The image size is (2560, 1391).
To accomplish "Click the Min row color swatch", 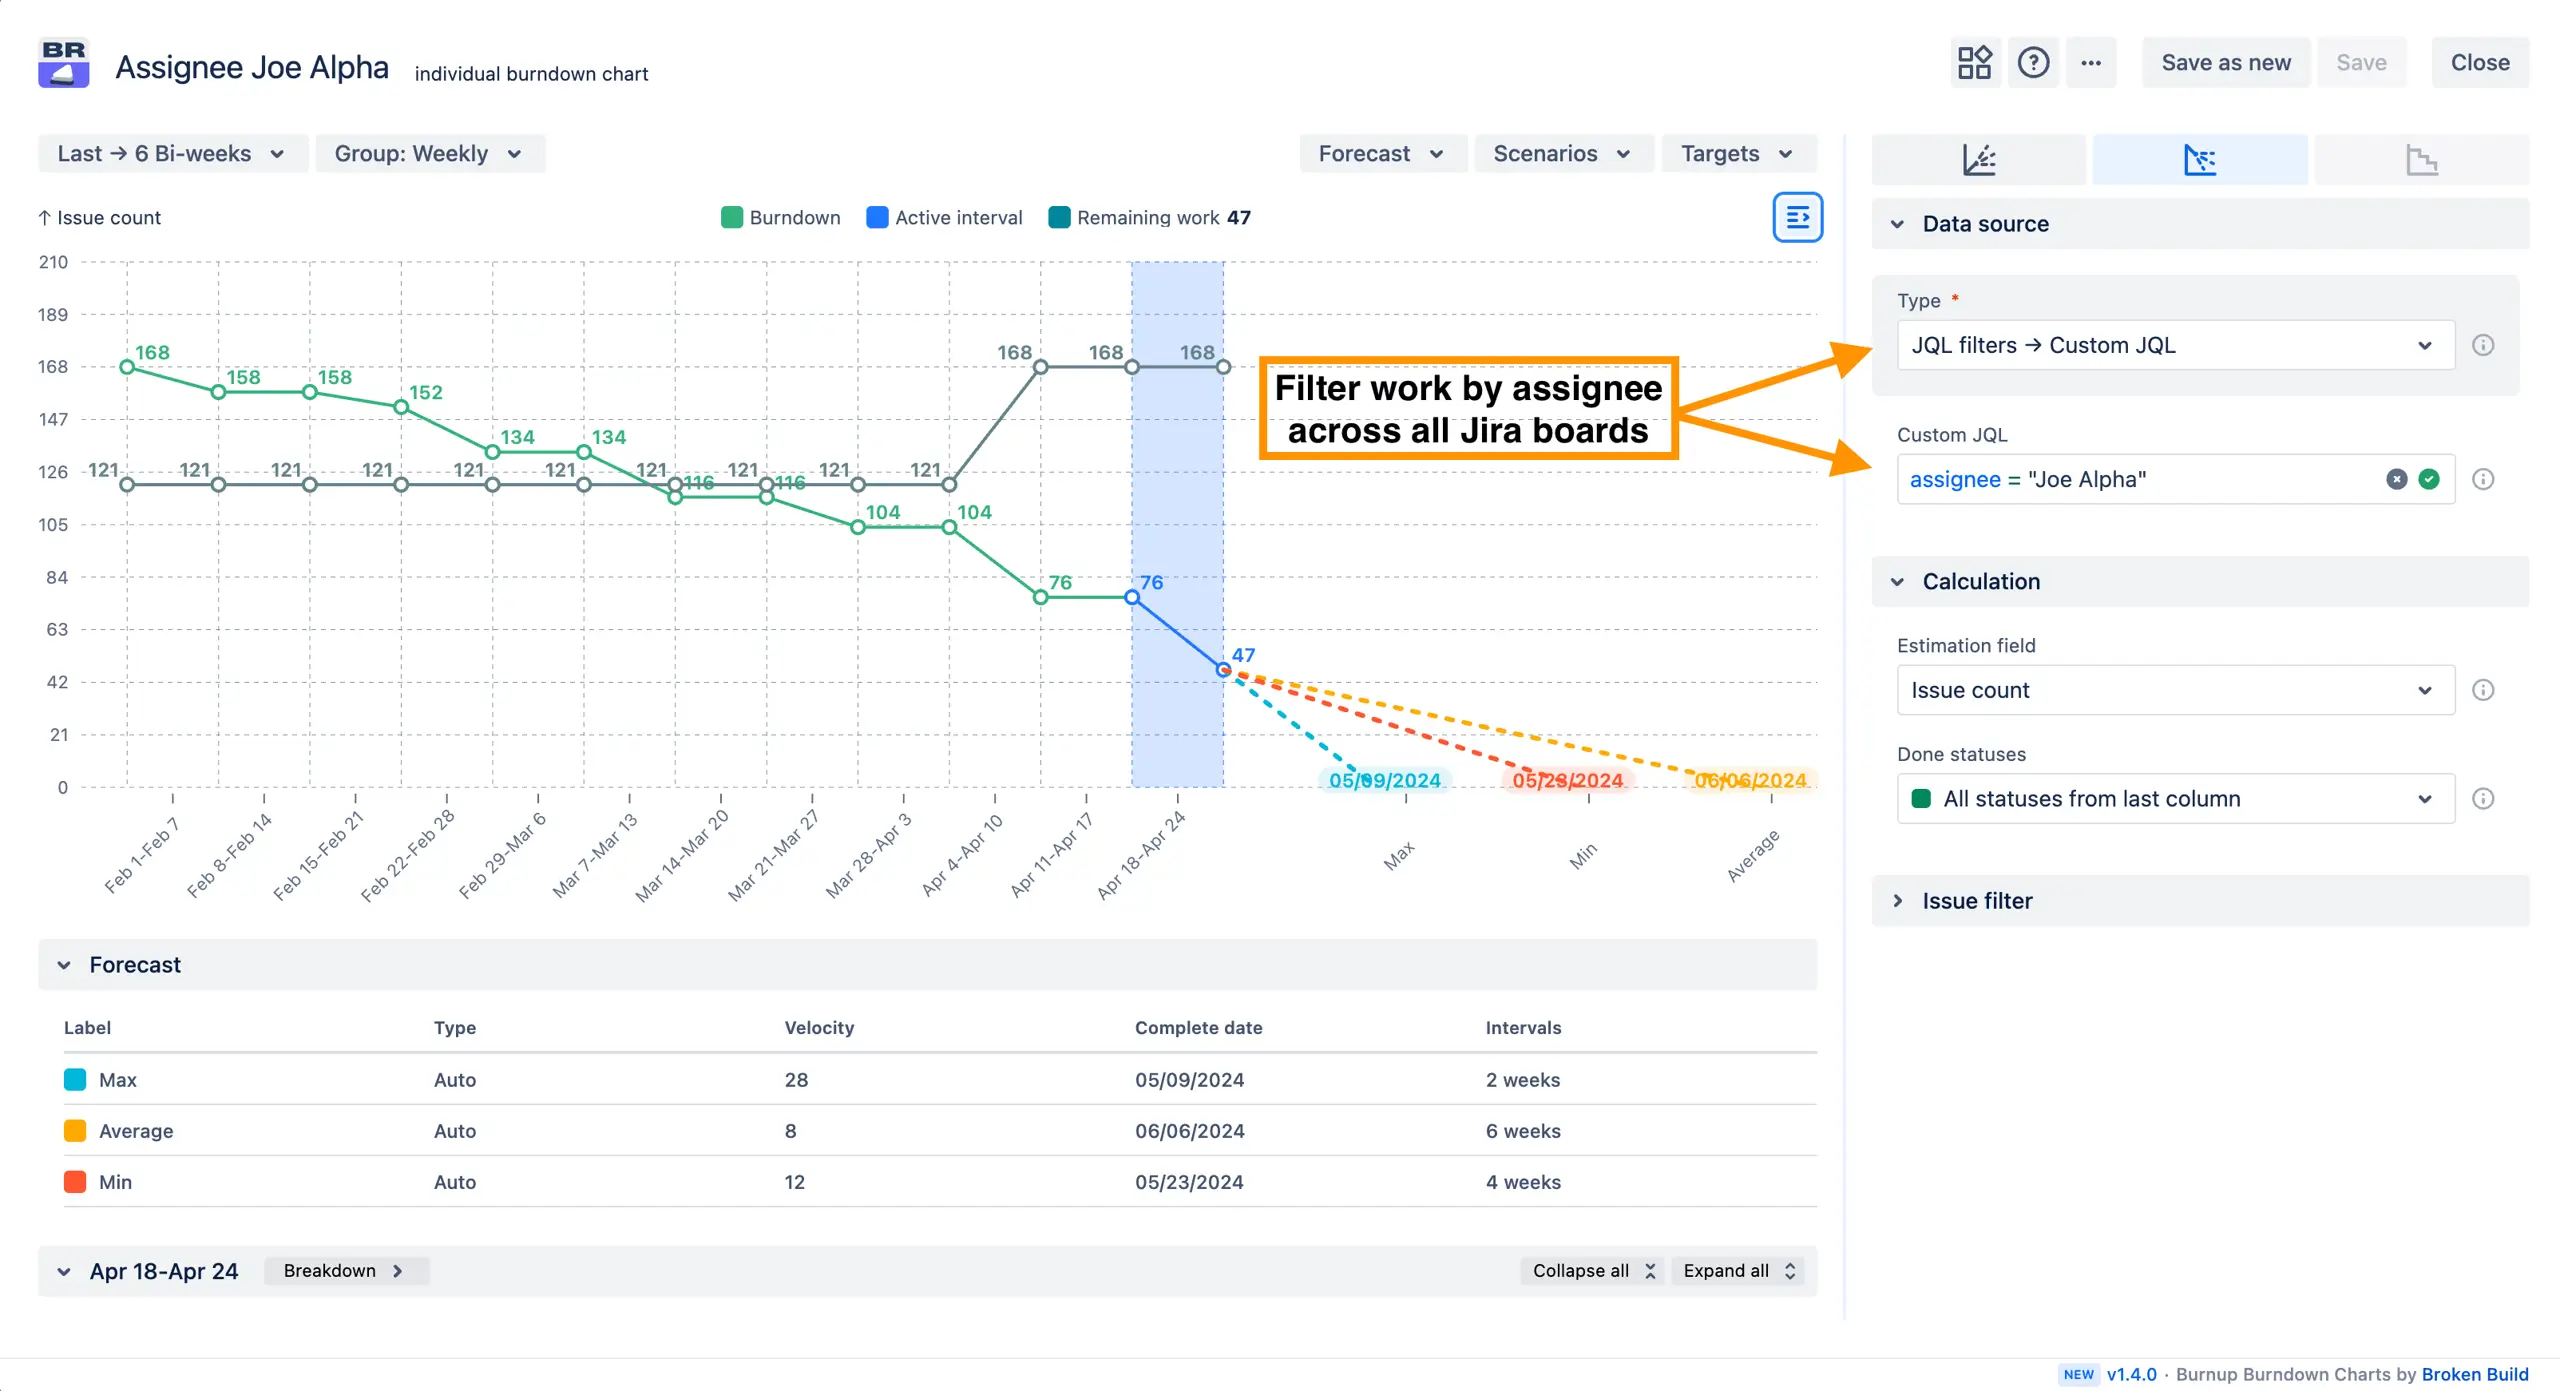I will click(75, 1181).
